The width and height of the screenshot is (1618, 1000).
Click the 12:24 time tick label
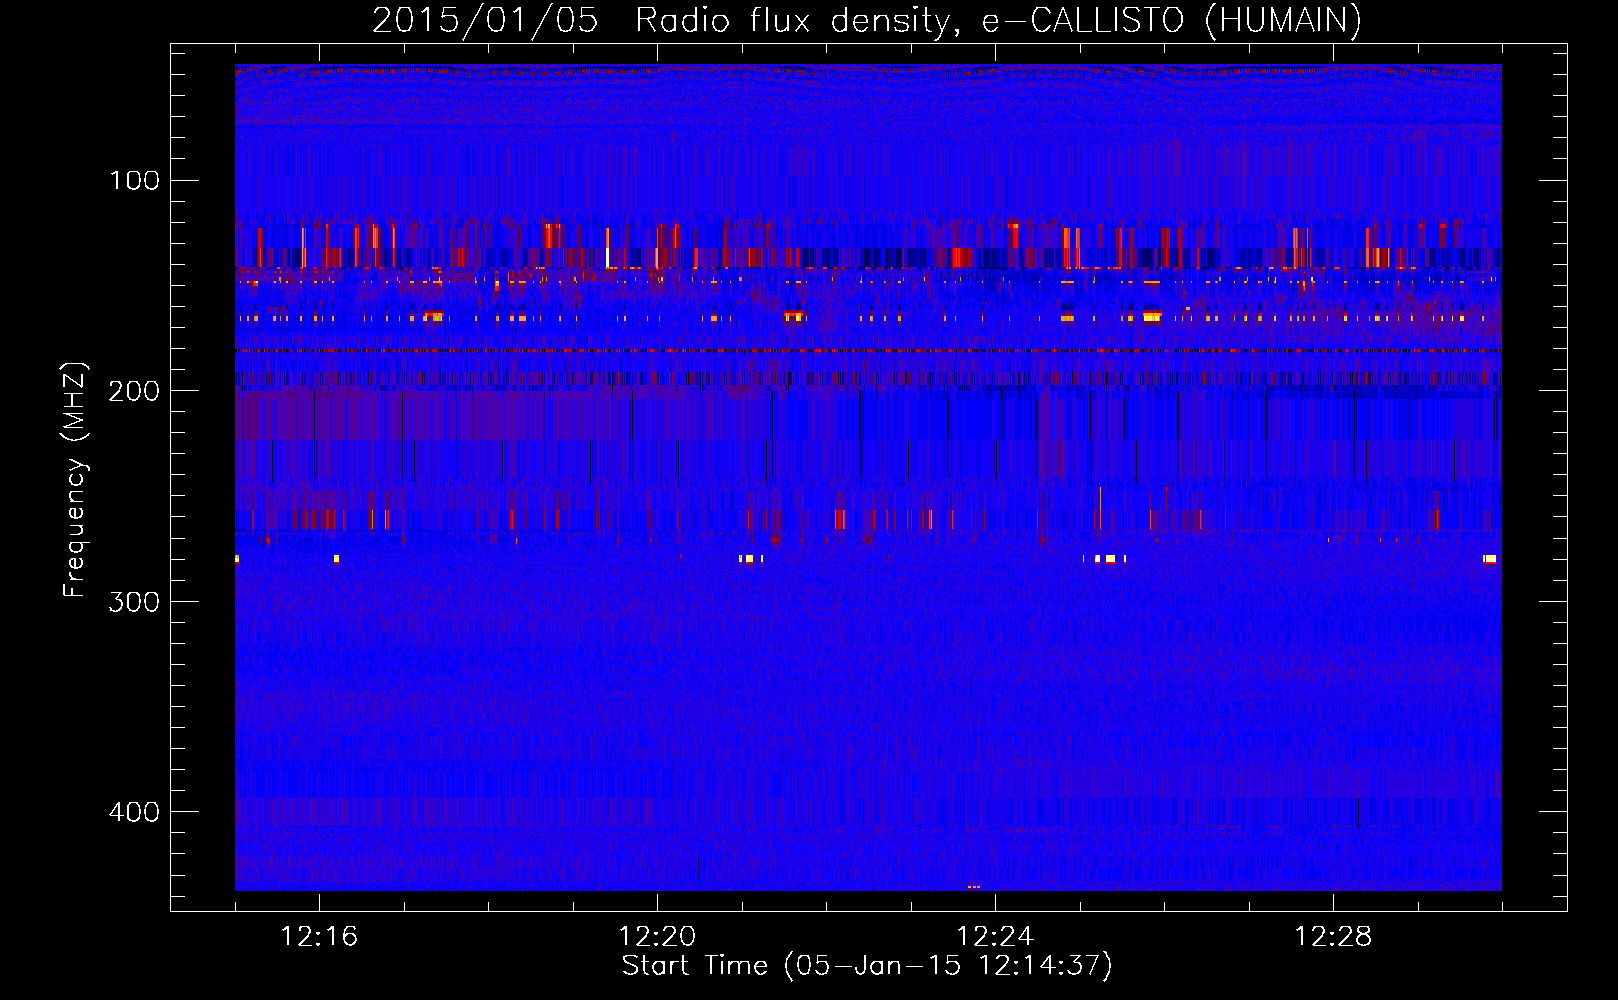(x=995, y=936)
